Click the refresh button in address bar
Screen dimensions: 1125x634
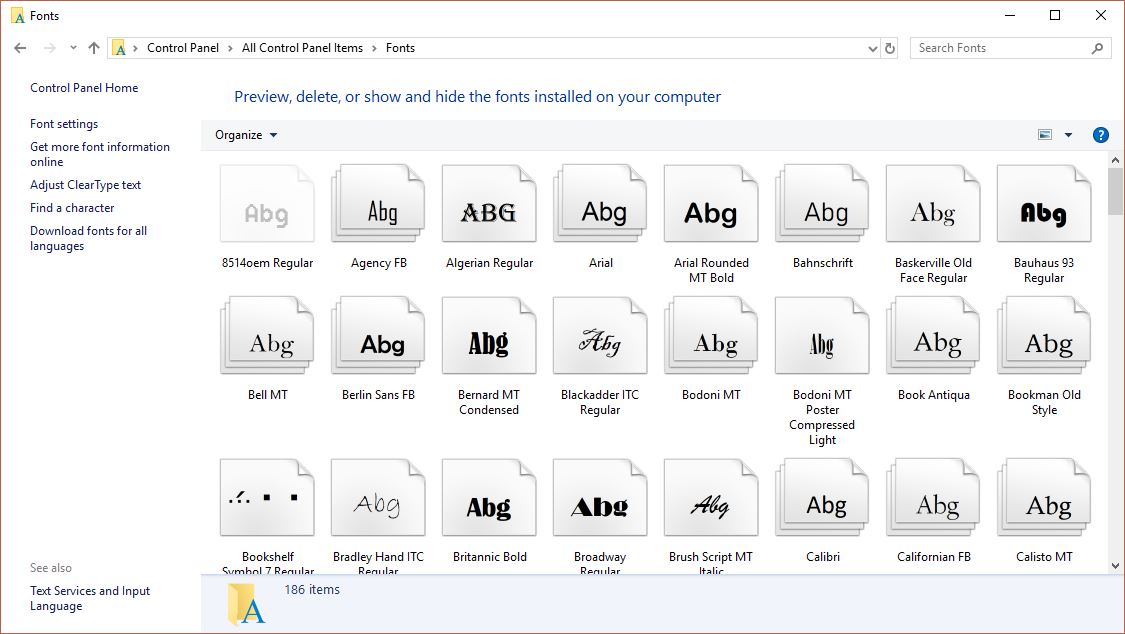click(890, 48)
